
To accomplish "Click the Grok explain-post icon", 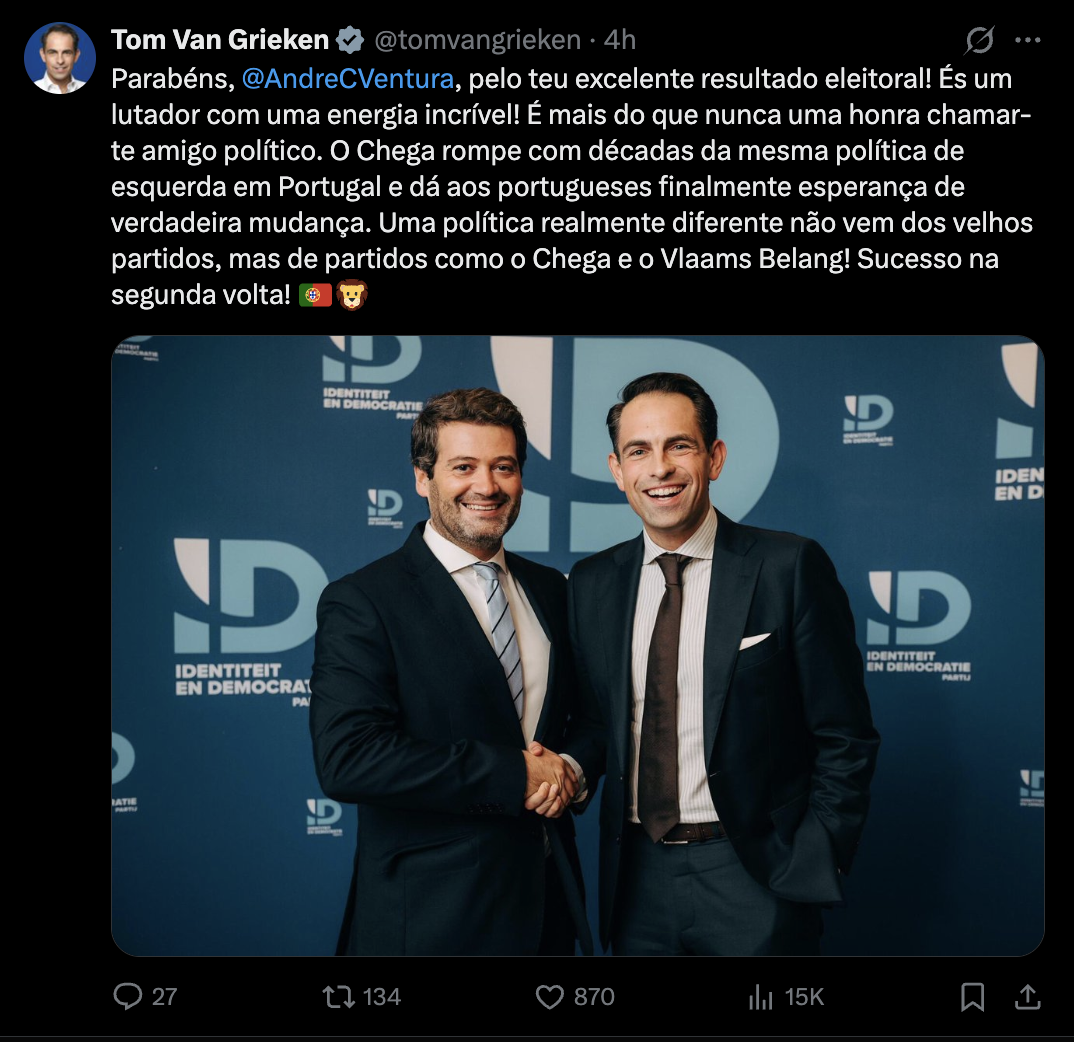I will (x=979, y=40).
